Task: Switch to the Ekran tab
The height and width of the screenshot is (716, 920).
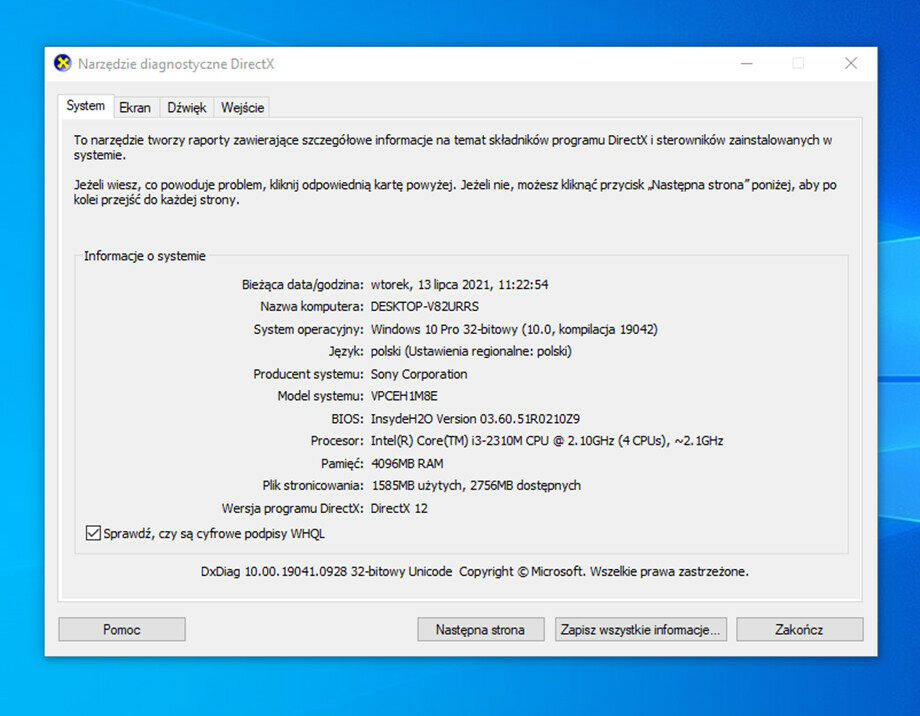Action: click(x=135, y=107)
